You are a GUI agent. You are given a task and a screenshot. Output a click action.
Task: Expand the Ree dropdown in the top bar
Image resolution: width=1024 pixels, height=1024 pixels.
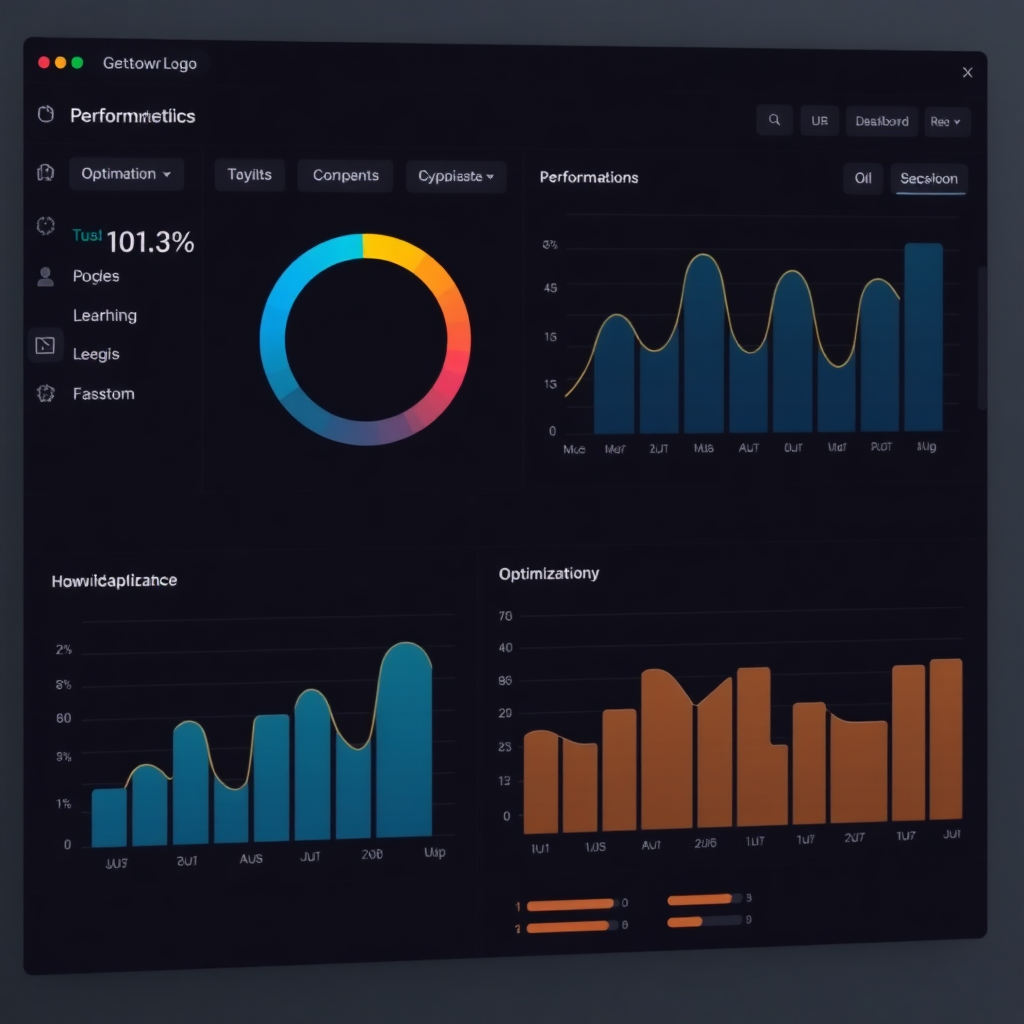coord(946,121)
